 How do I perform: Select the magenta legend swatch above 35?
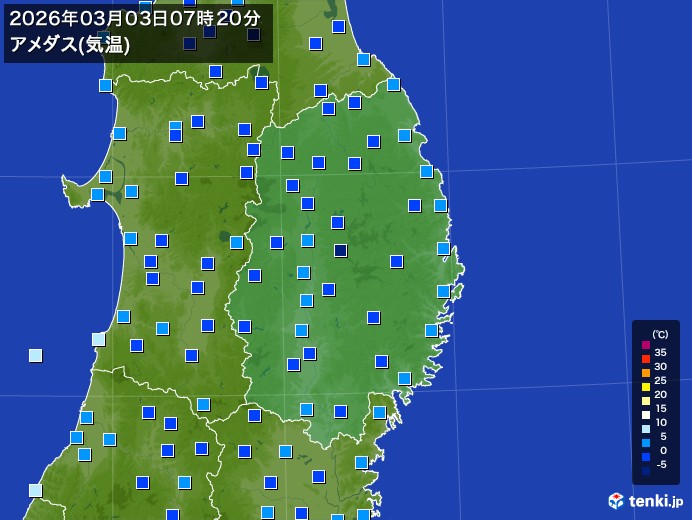tap(646, 345)
